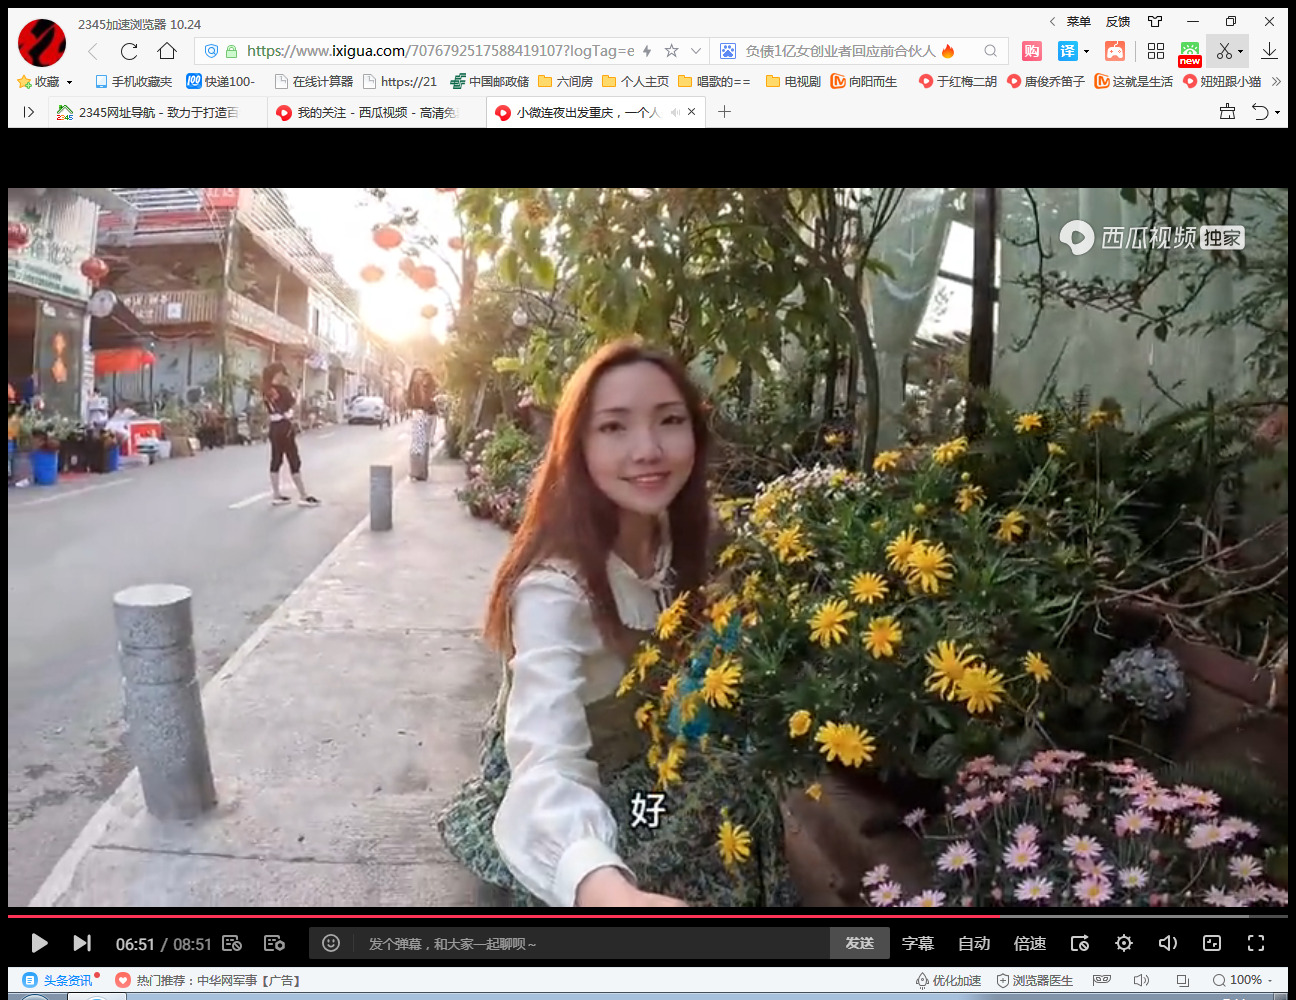Click 优化加速 in status bar

tap(948, 981)
